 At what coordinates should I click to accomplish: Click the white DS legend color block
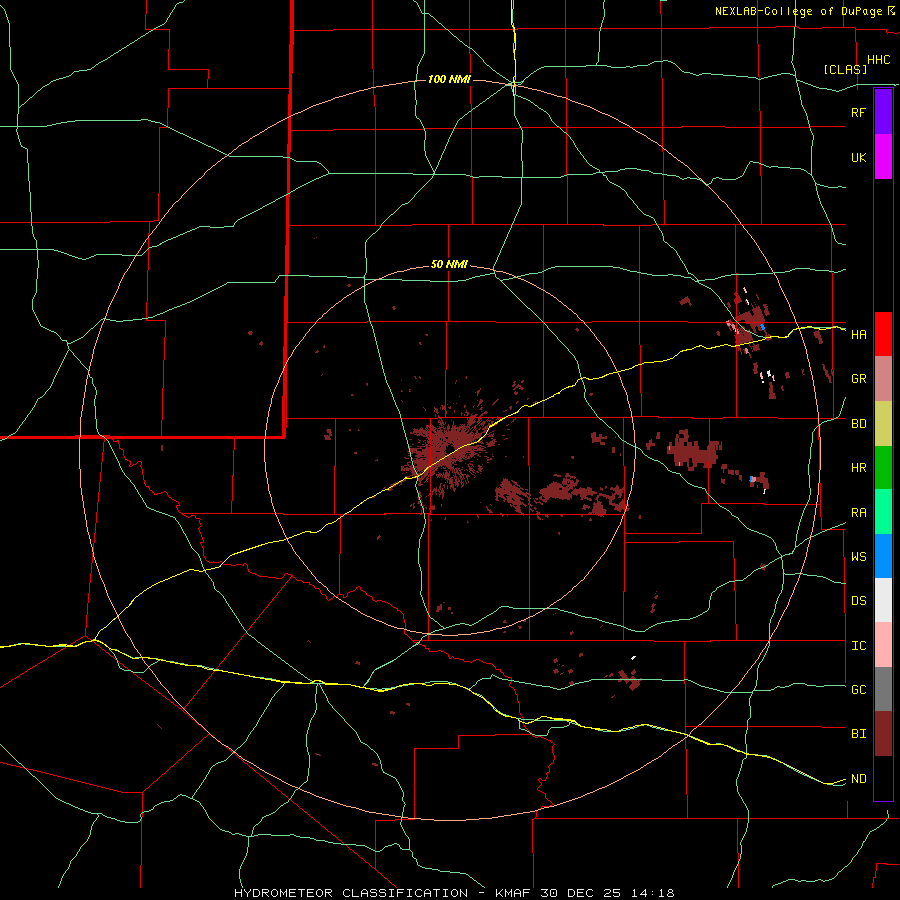883,600
